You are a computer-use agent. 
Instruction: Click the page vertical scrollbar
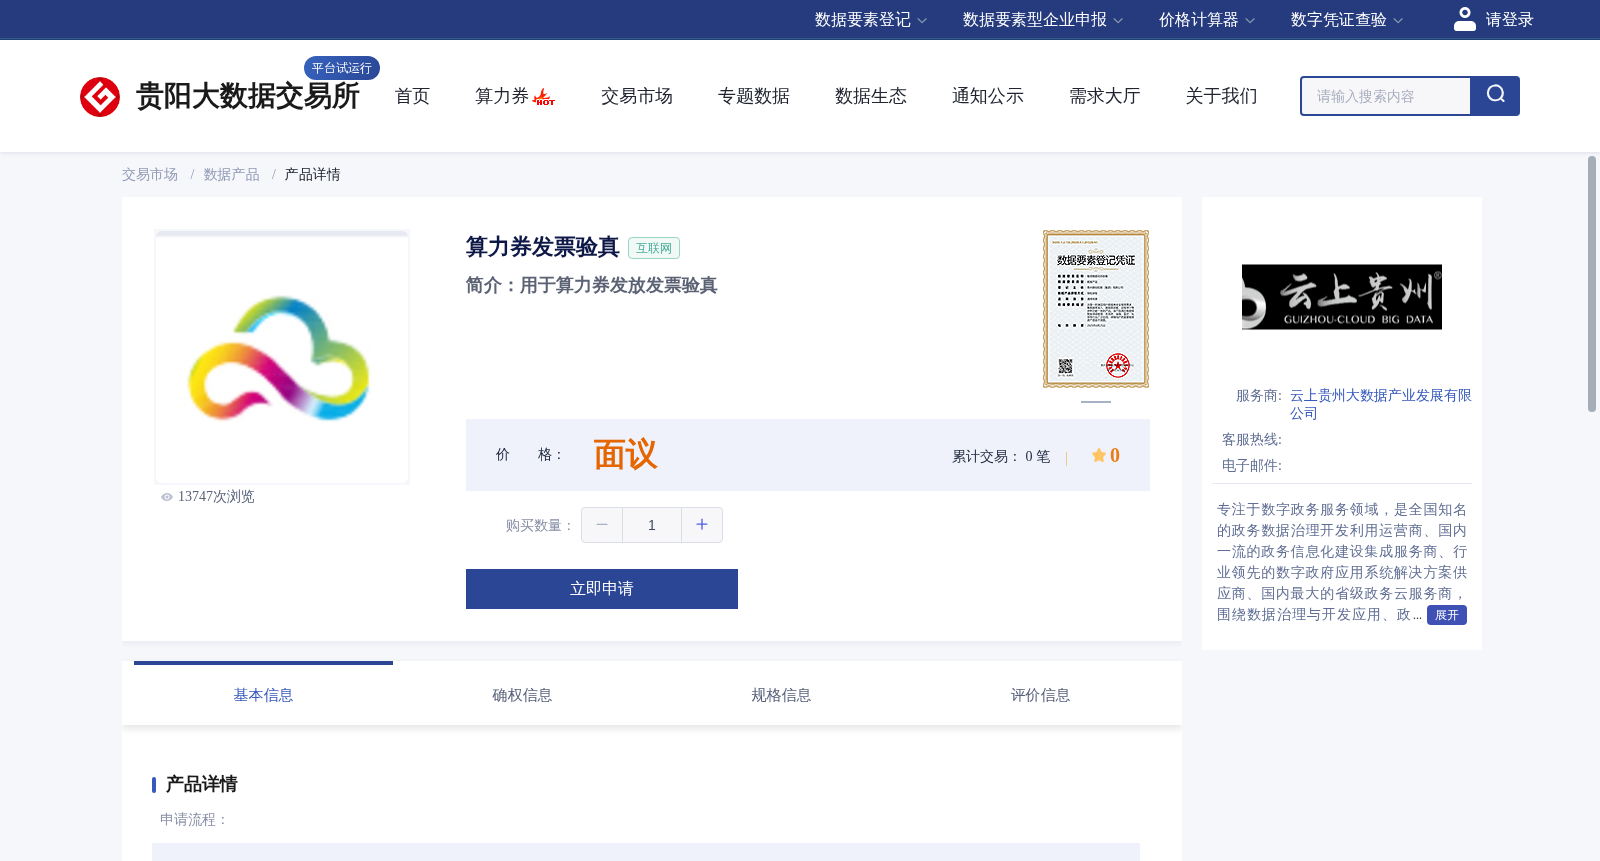click(1592, 284)
